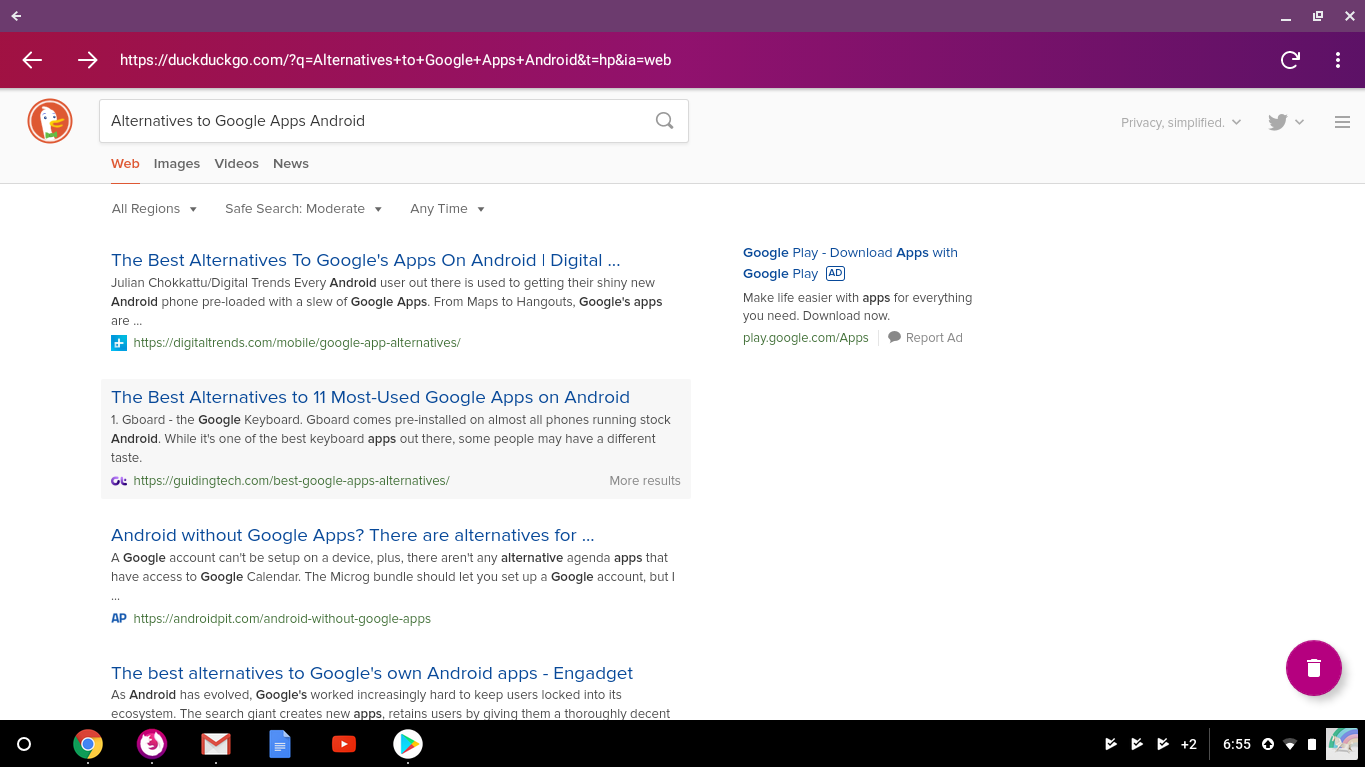Click the AndroidPIT AP favicon

coord(119,619)
